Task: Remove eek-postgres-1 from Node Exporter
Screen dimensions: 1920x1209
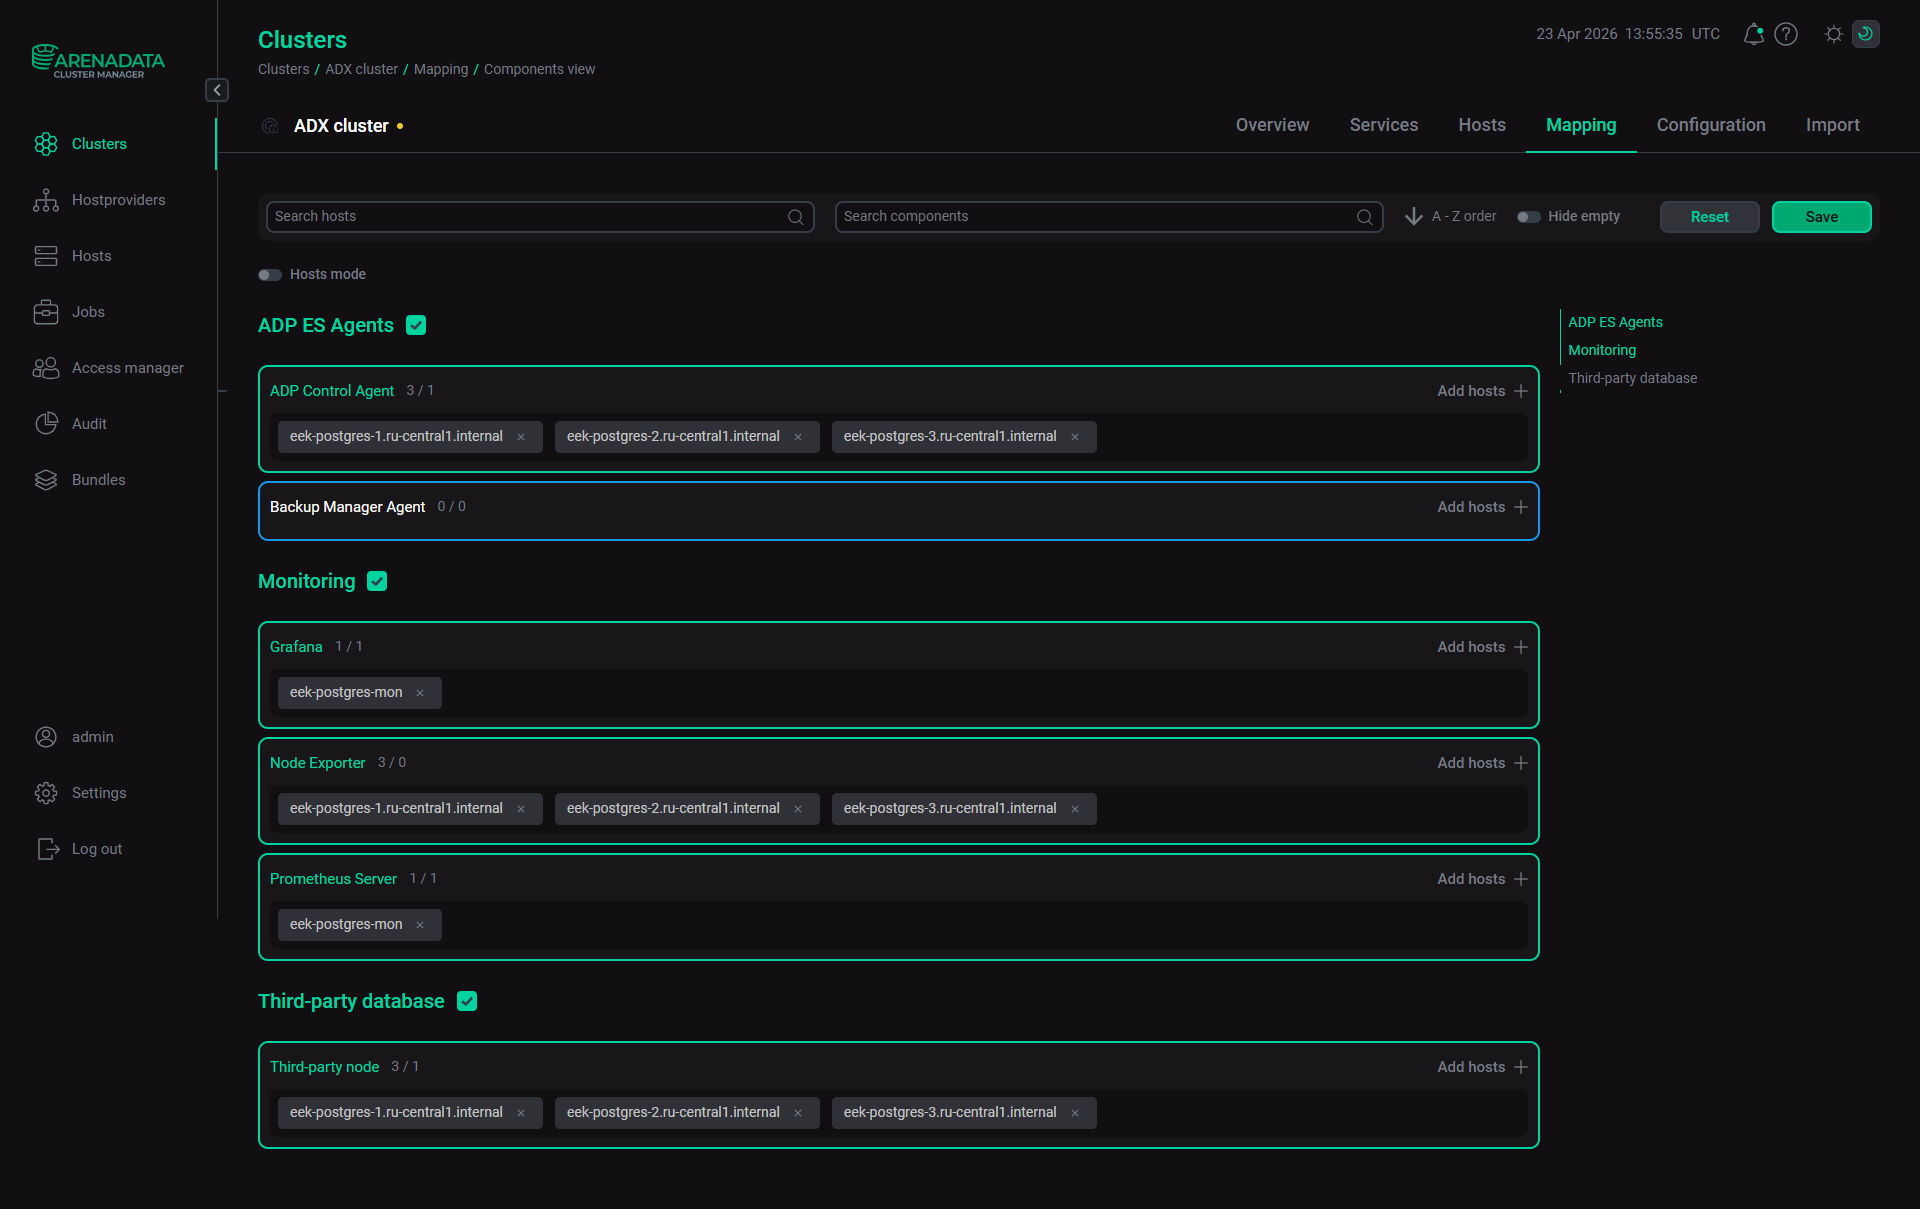Action: point(521,809)
